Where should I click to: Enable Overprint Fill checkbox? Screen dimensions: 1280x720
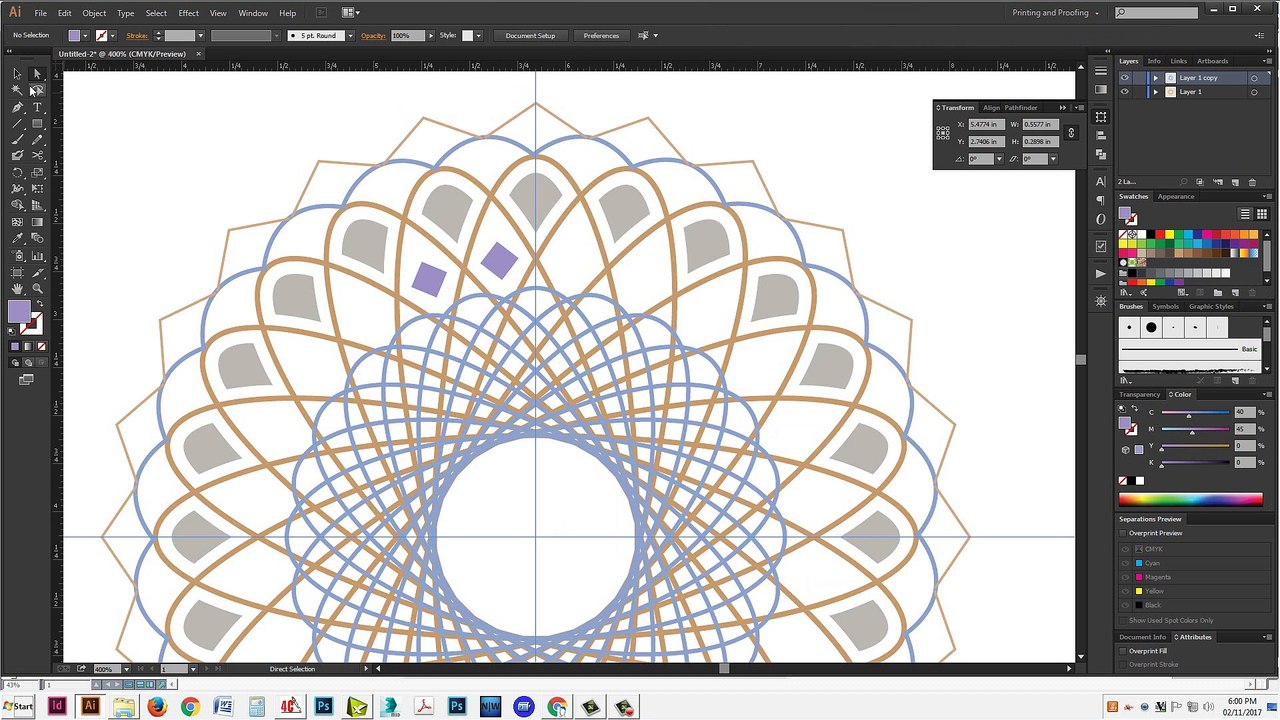tap(1124, 651)
